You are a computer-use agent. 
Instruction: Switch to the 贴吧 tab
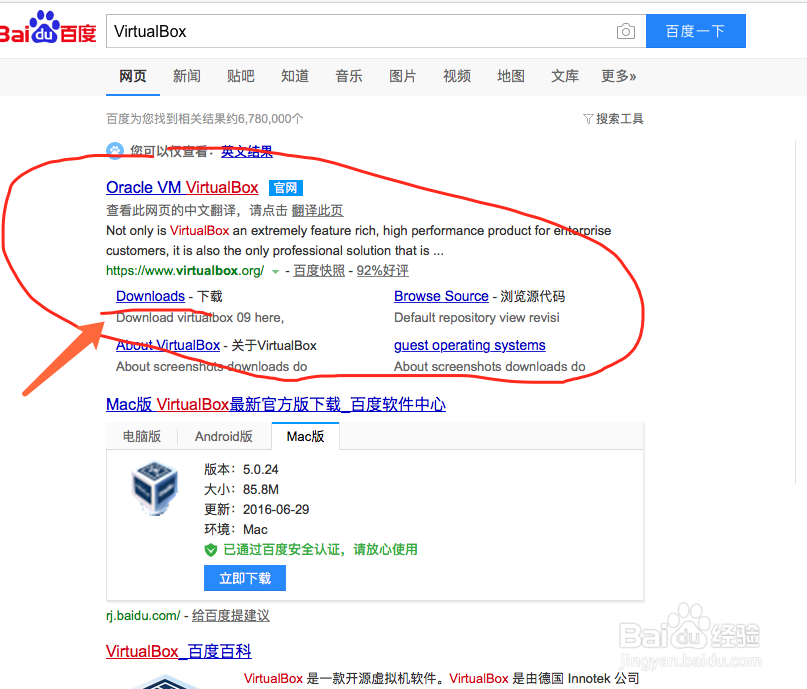[x=240, y=76]
